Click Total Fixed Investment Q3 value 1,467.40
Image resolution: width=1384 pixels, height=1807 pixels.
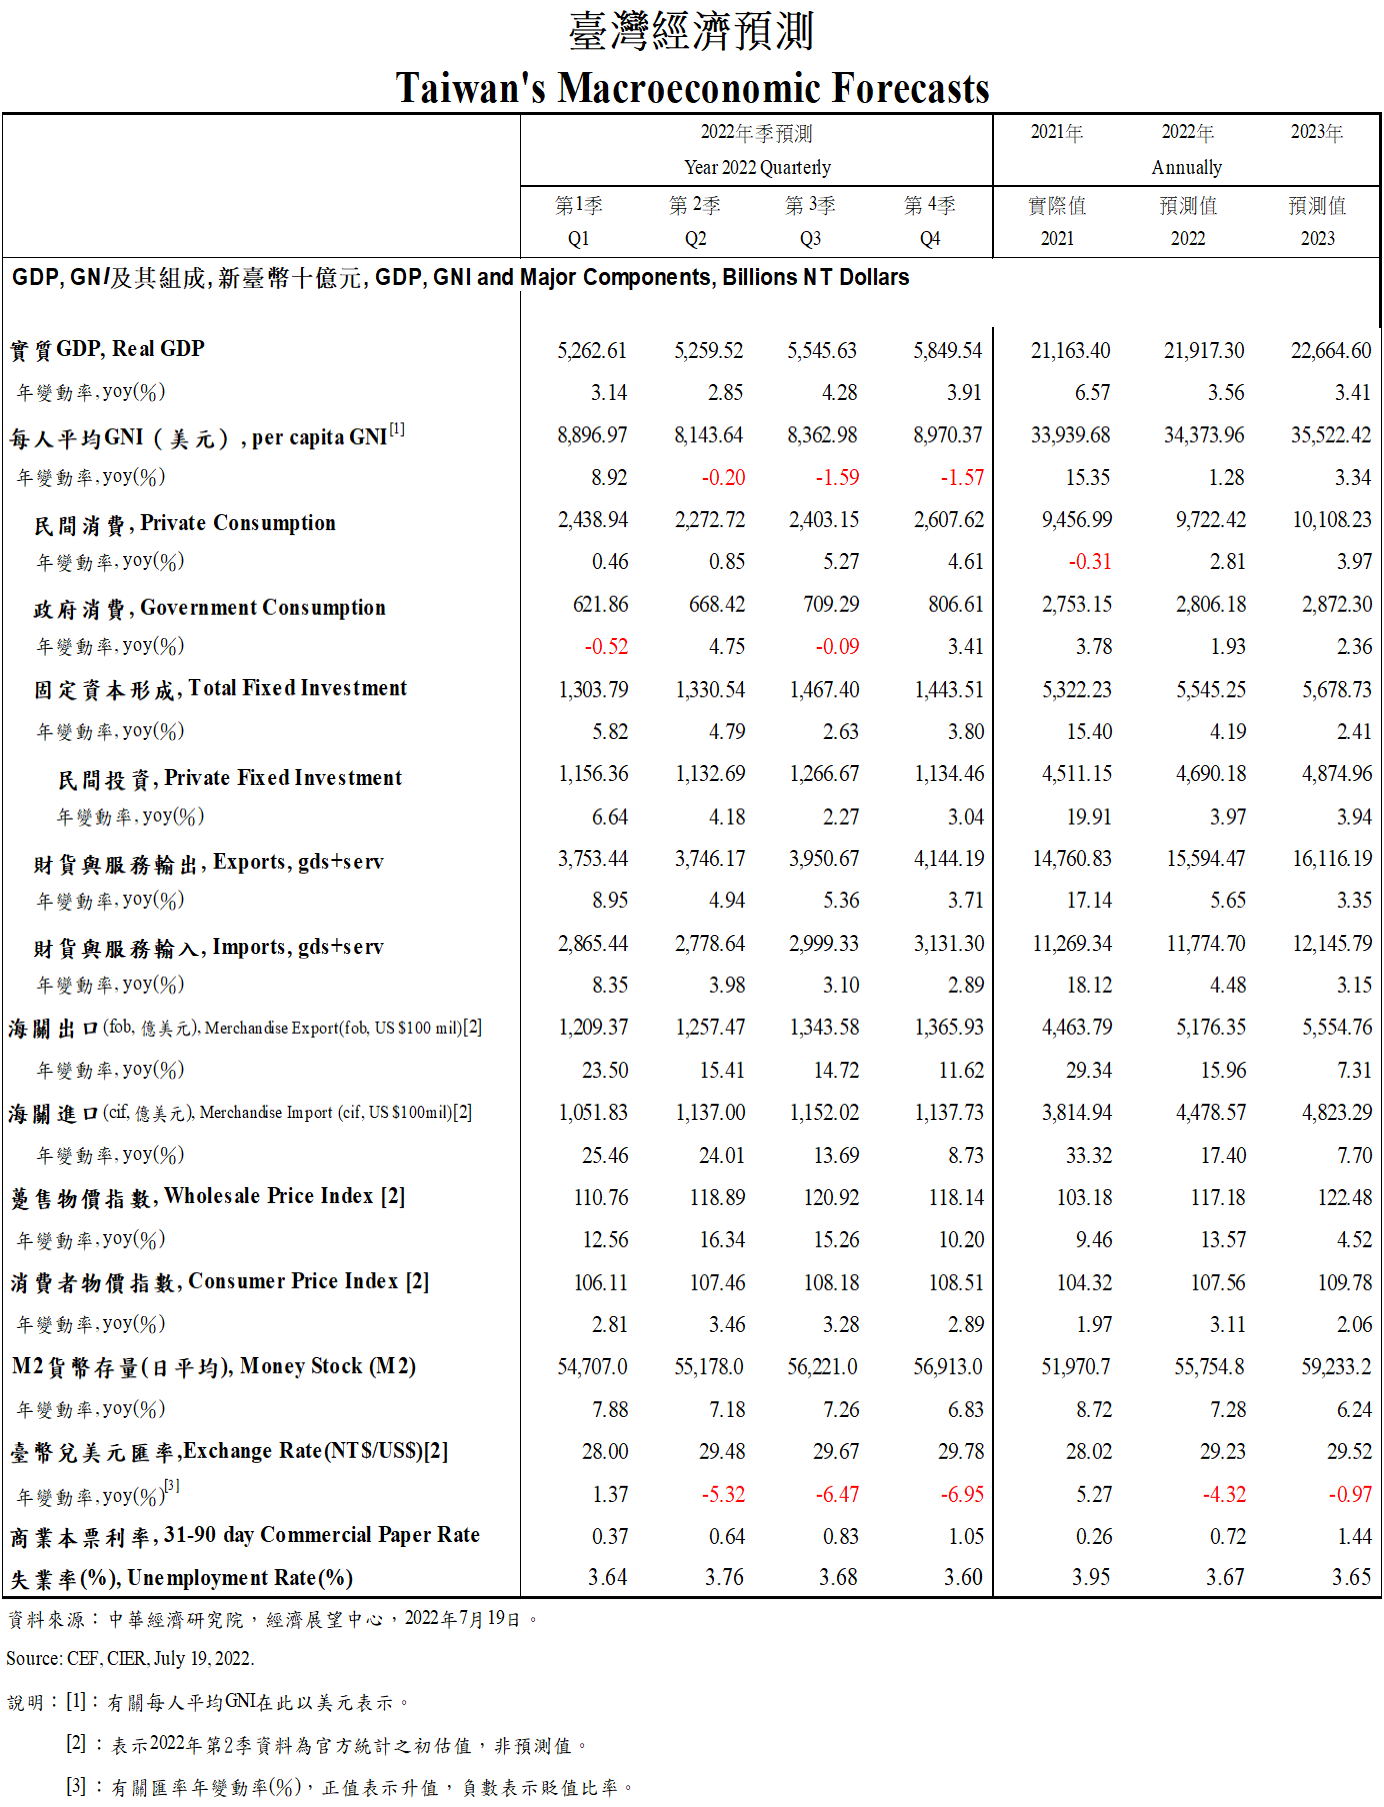click(x=824, y=690)
